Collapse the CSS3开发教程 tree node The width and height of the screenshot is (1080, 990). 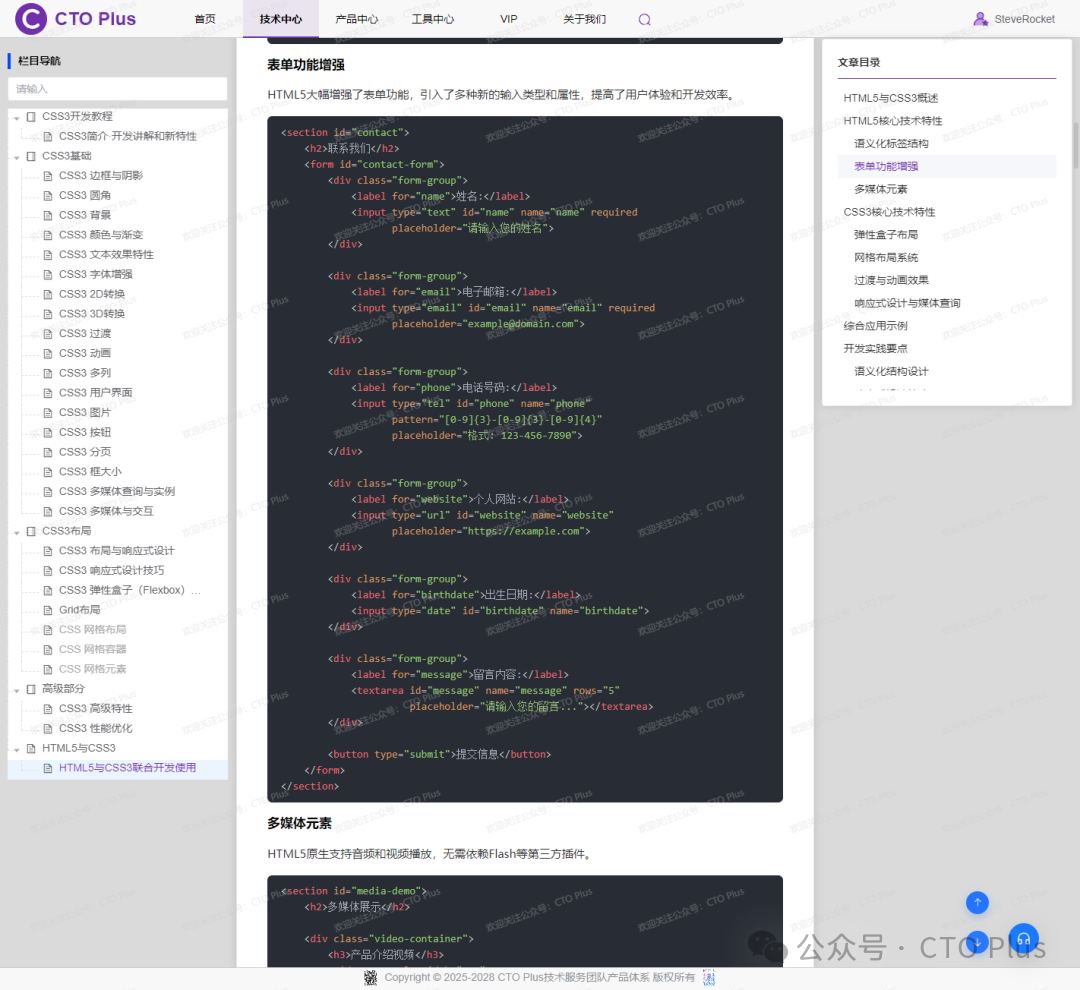(17, 118)
